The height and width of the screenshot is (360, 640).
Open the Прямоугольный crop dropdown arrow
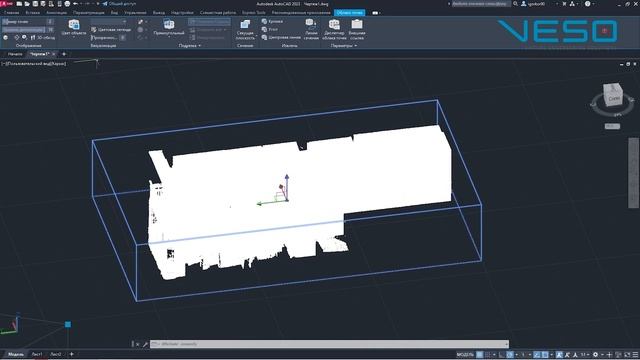point(169,37)
